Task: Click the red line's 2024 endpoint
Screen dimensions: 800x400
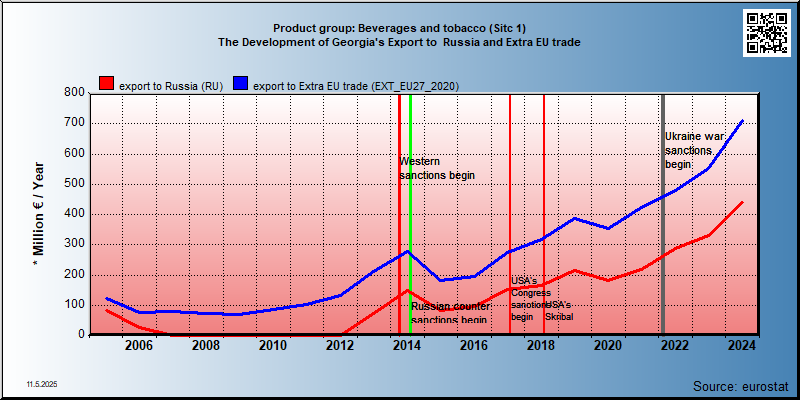Action: 742,202
